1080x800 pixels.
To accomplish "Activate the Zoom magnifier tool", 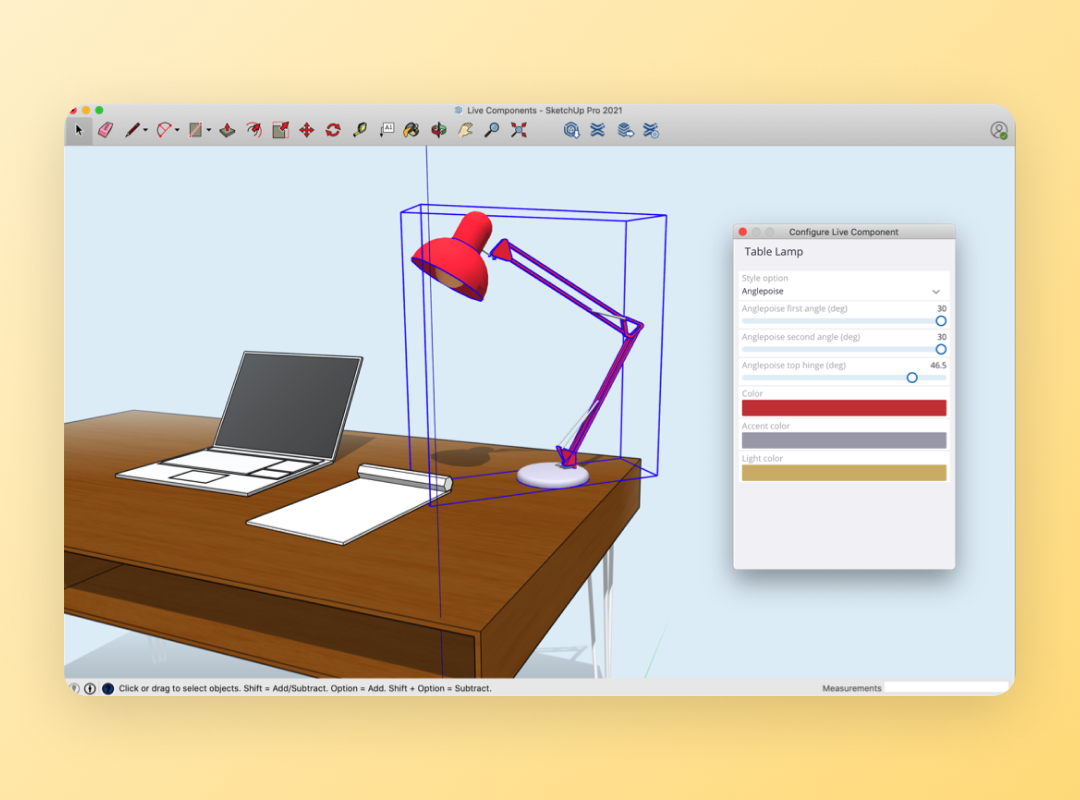I will pyautogui.click(x=491, y=130).
